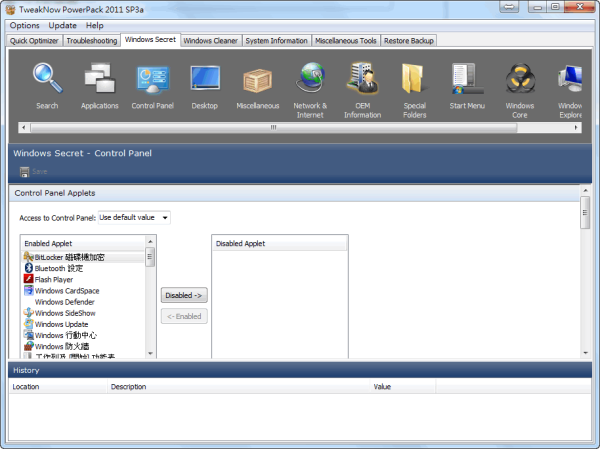The width and height of the screenshot is (600, 449).
Task: Select the Control Panel category icon
Action: click(153, 78)
